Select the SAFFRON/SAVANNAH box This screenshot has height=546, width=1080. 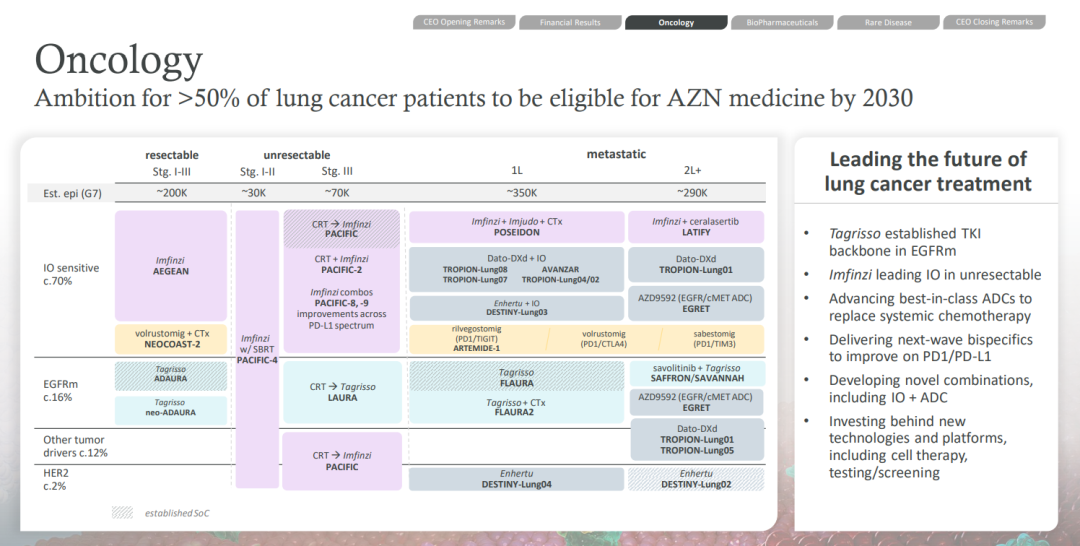click(x=696, y=373)
